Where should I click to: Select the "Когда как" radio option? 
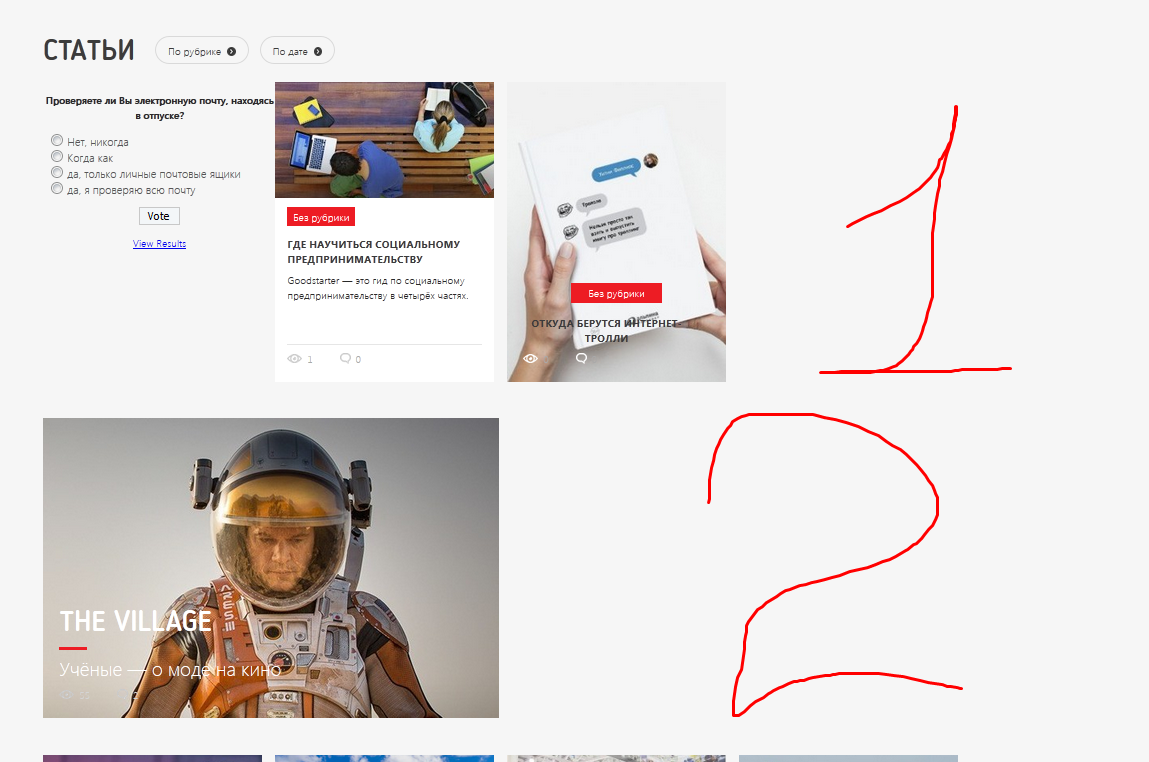pyautogui.click(x=56, y=157)
